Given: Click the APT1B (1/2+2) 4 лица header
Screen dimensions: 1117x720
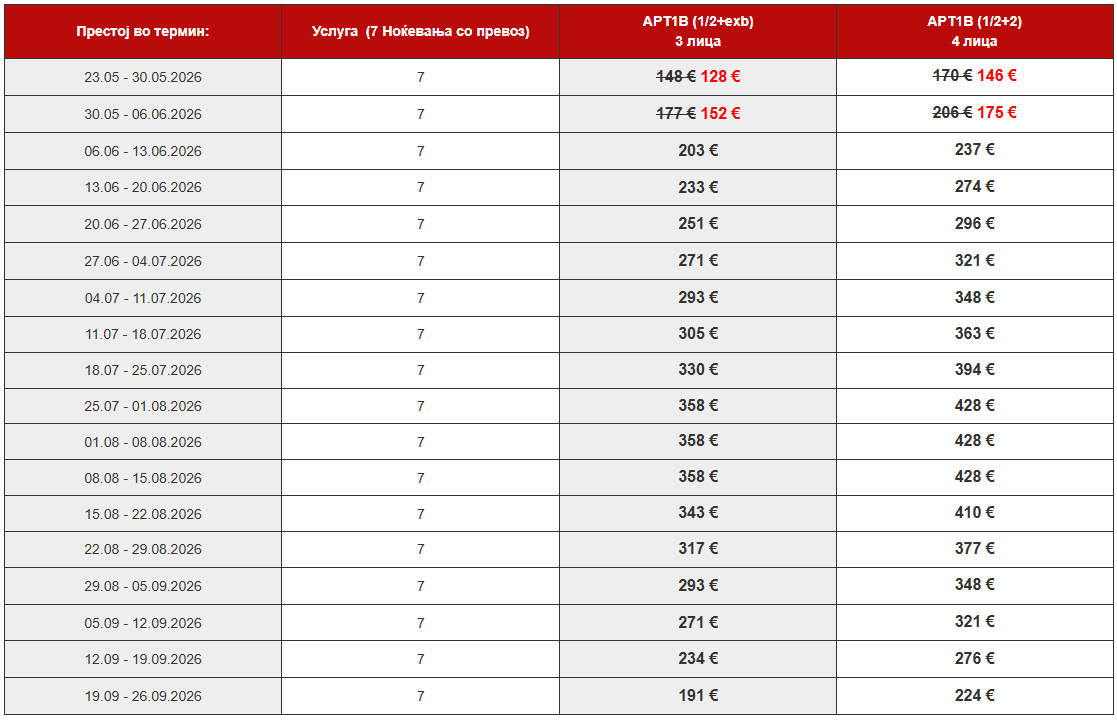Looking at the screenshot, I should coord(974,31).
